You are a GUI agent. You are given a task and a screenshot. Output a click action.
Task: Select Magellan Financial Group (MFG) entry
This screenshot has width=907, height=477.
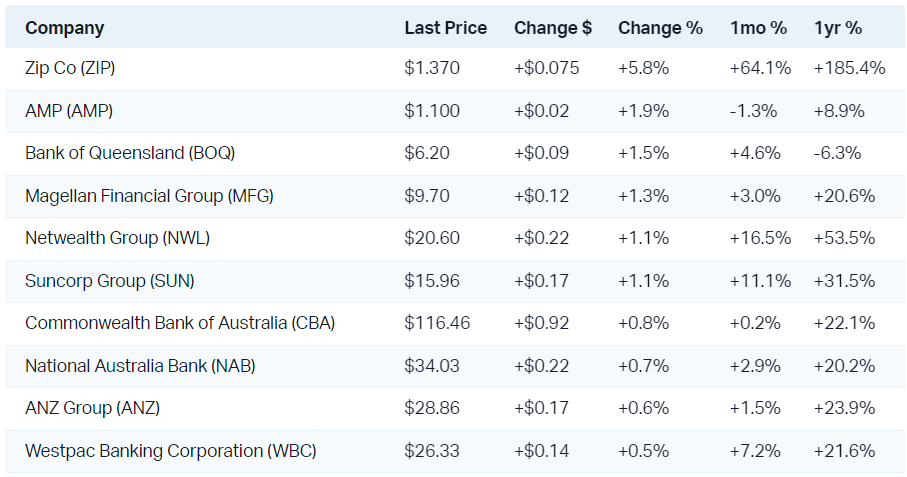coord(149,196)
